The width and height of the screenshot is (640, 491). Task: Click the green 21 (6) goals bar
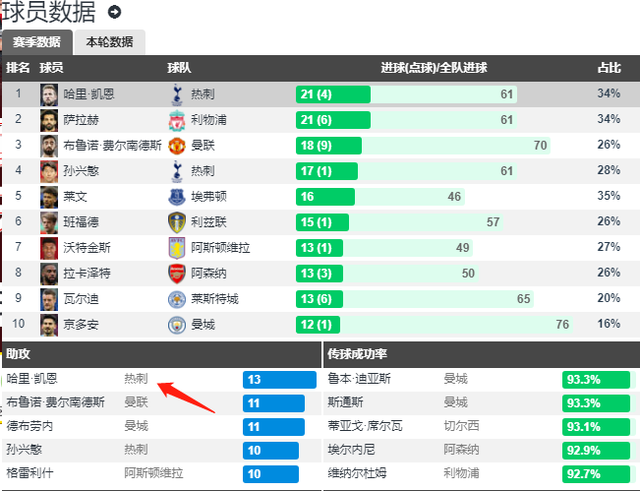pyautogui.click(x=333, y=120)
